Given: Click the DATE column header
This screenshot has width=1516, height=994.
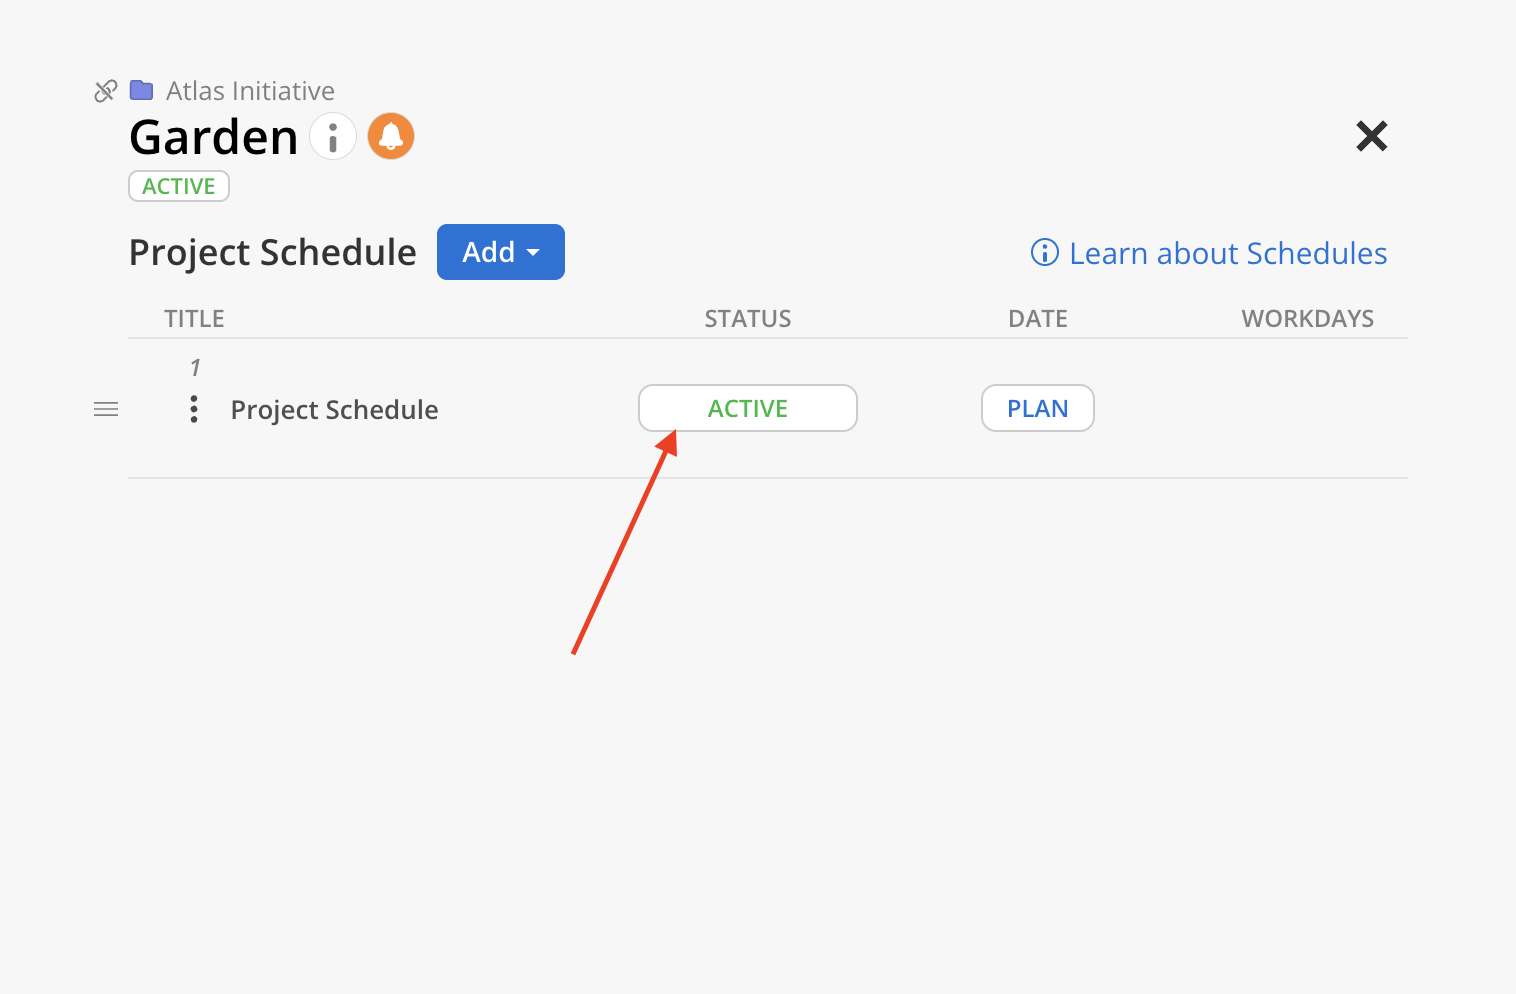Looking at the screenshot, I should coord(1037,319).
